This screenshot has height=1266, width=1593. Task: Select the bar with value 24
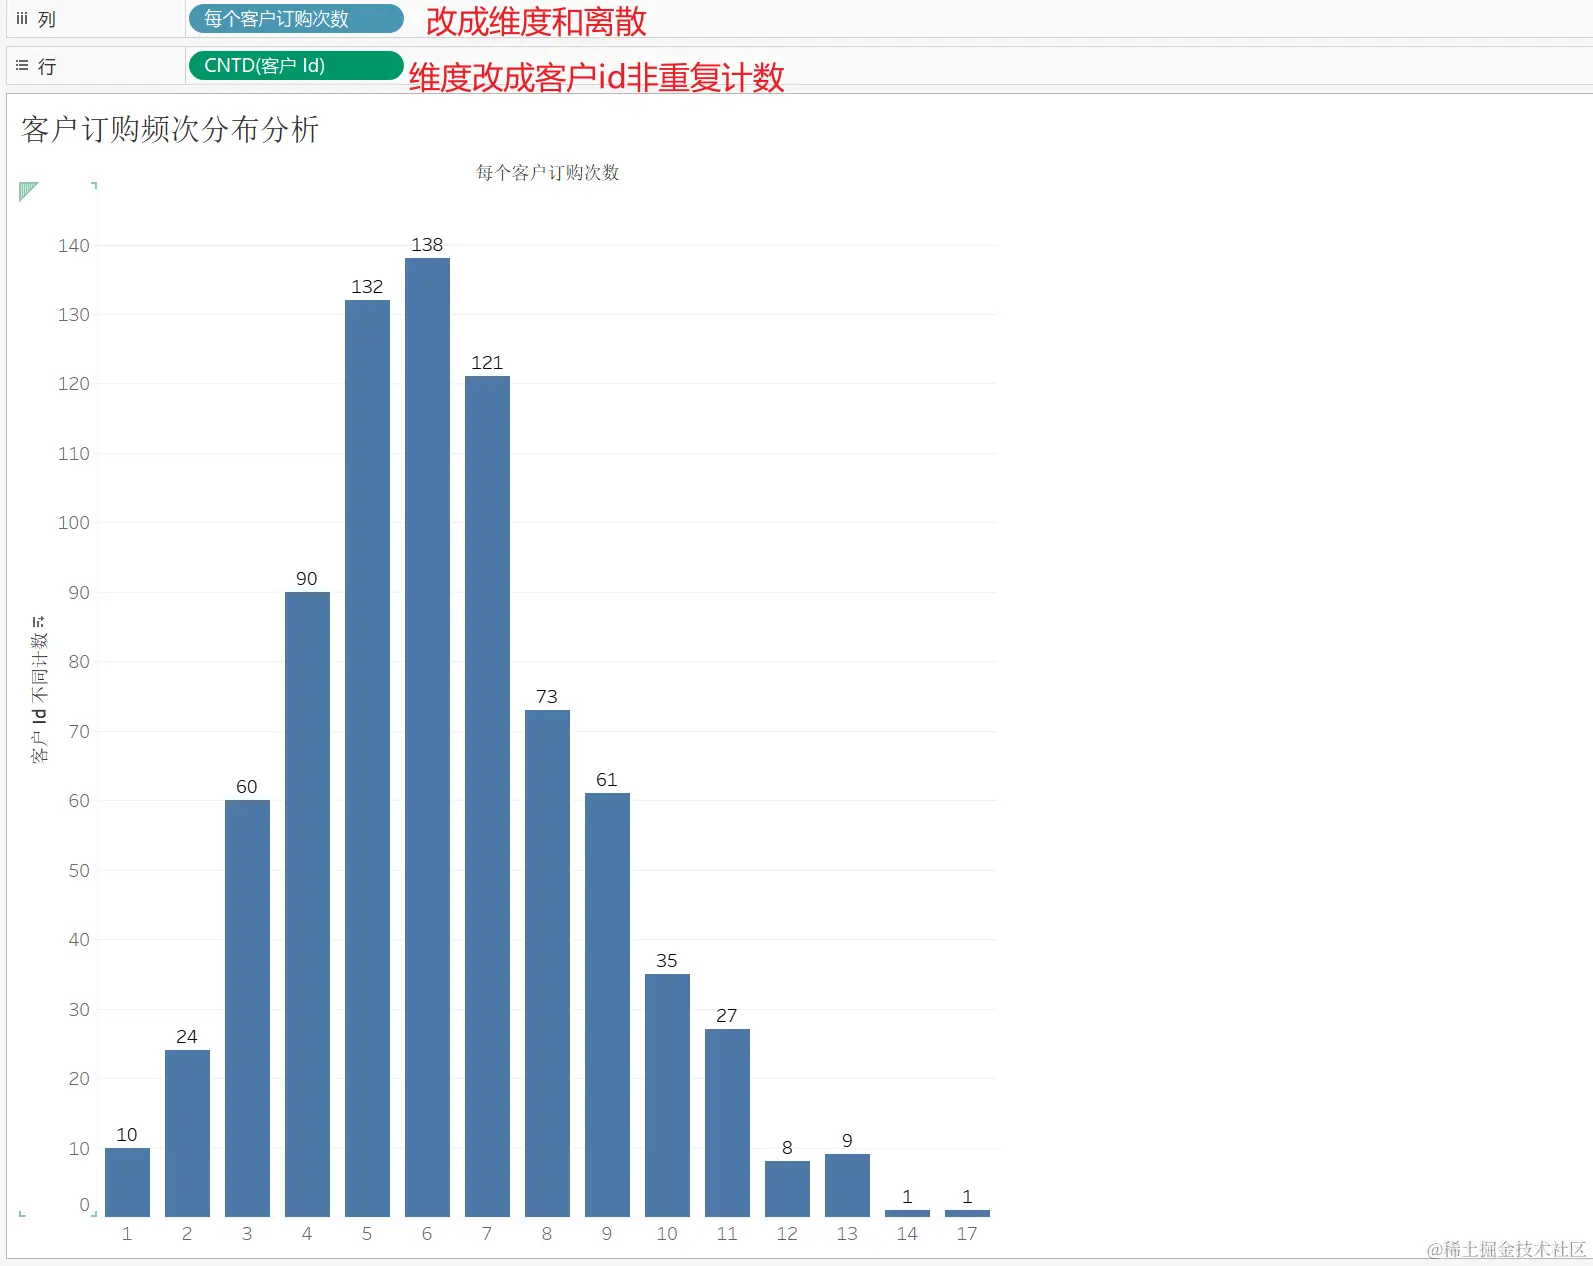click(x=187, y=1133)
